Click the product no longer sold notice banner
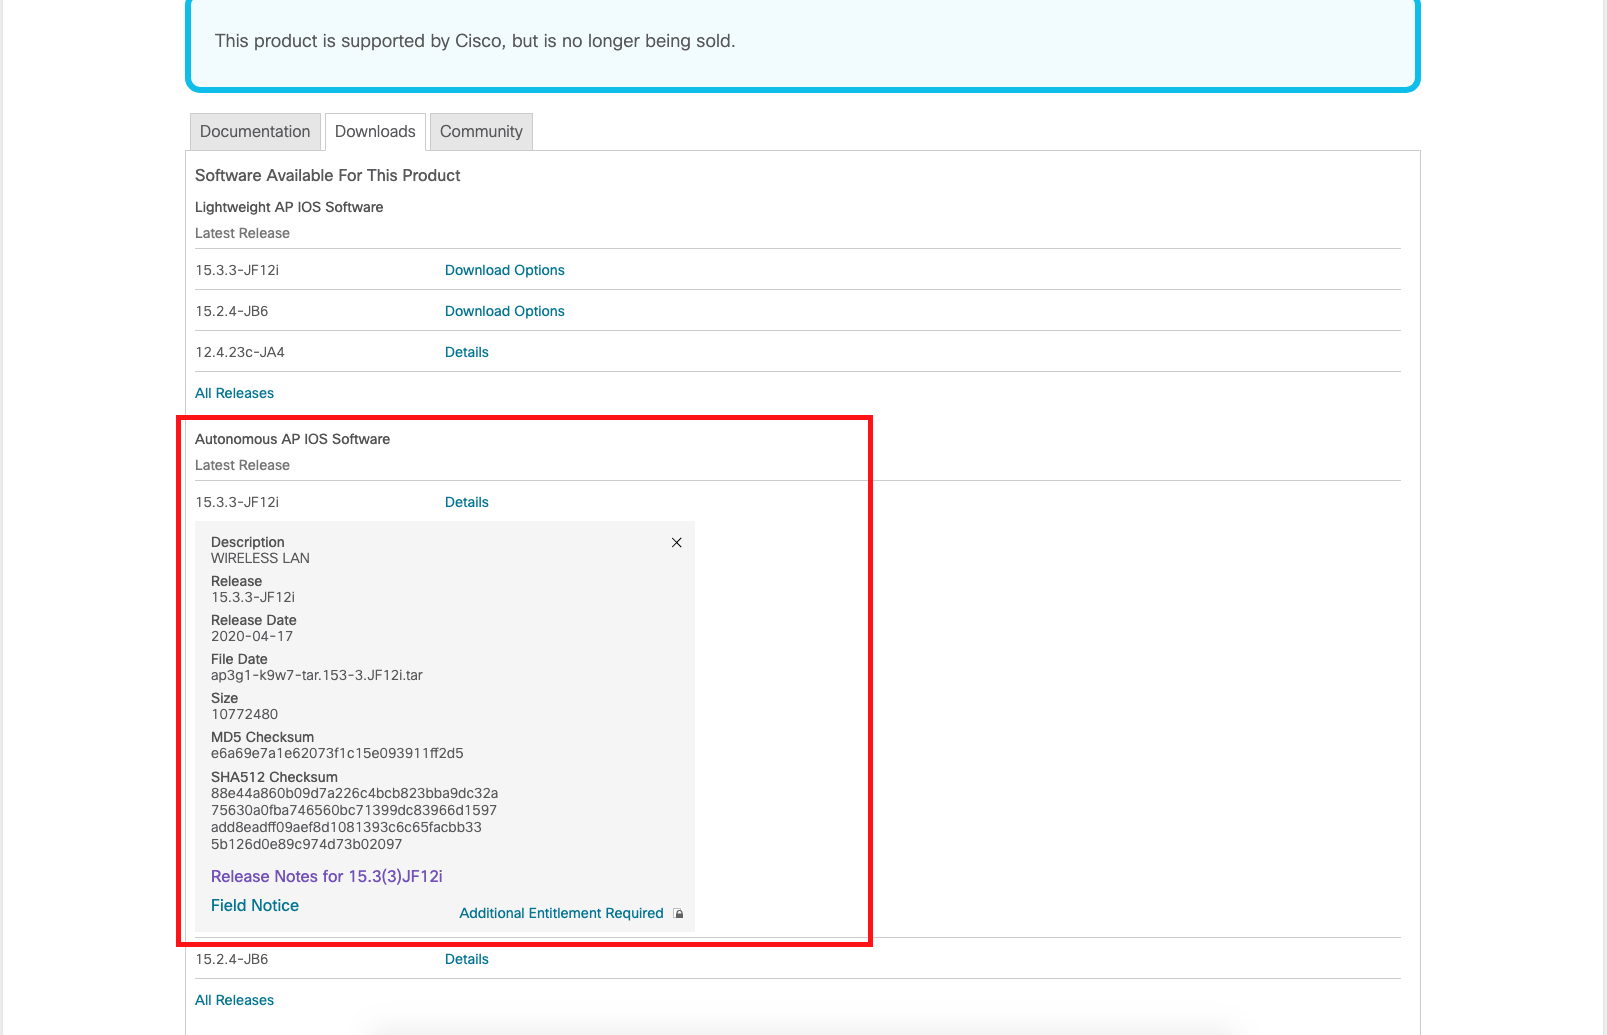1607x1035 pixels. pyautogui.click(x=803, y=43)
